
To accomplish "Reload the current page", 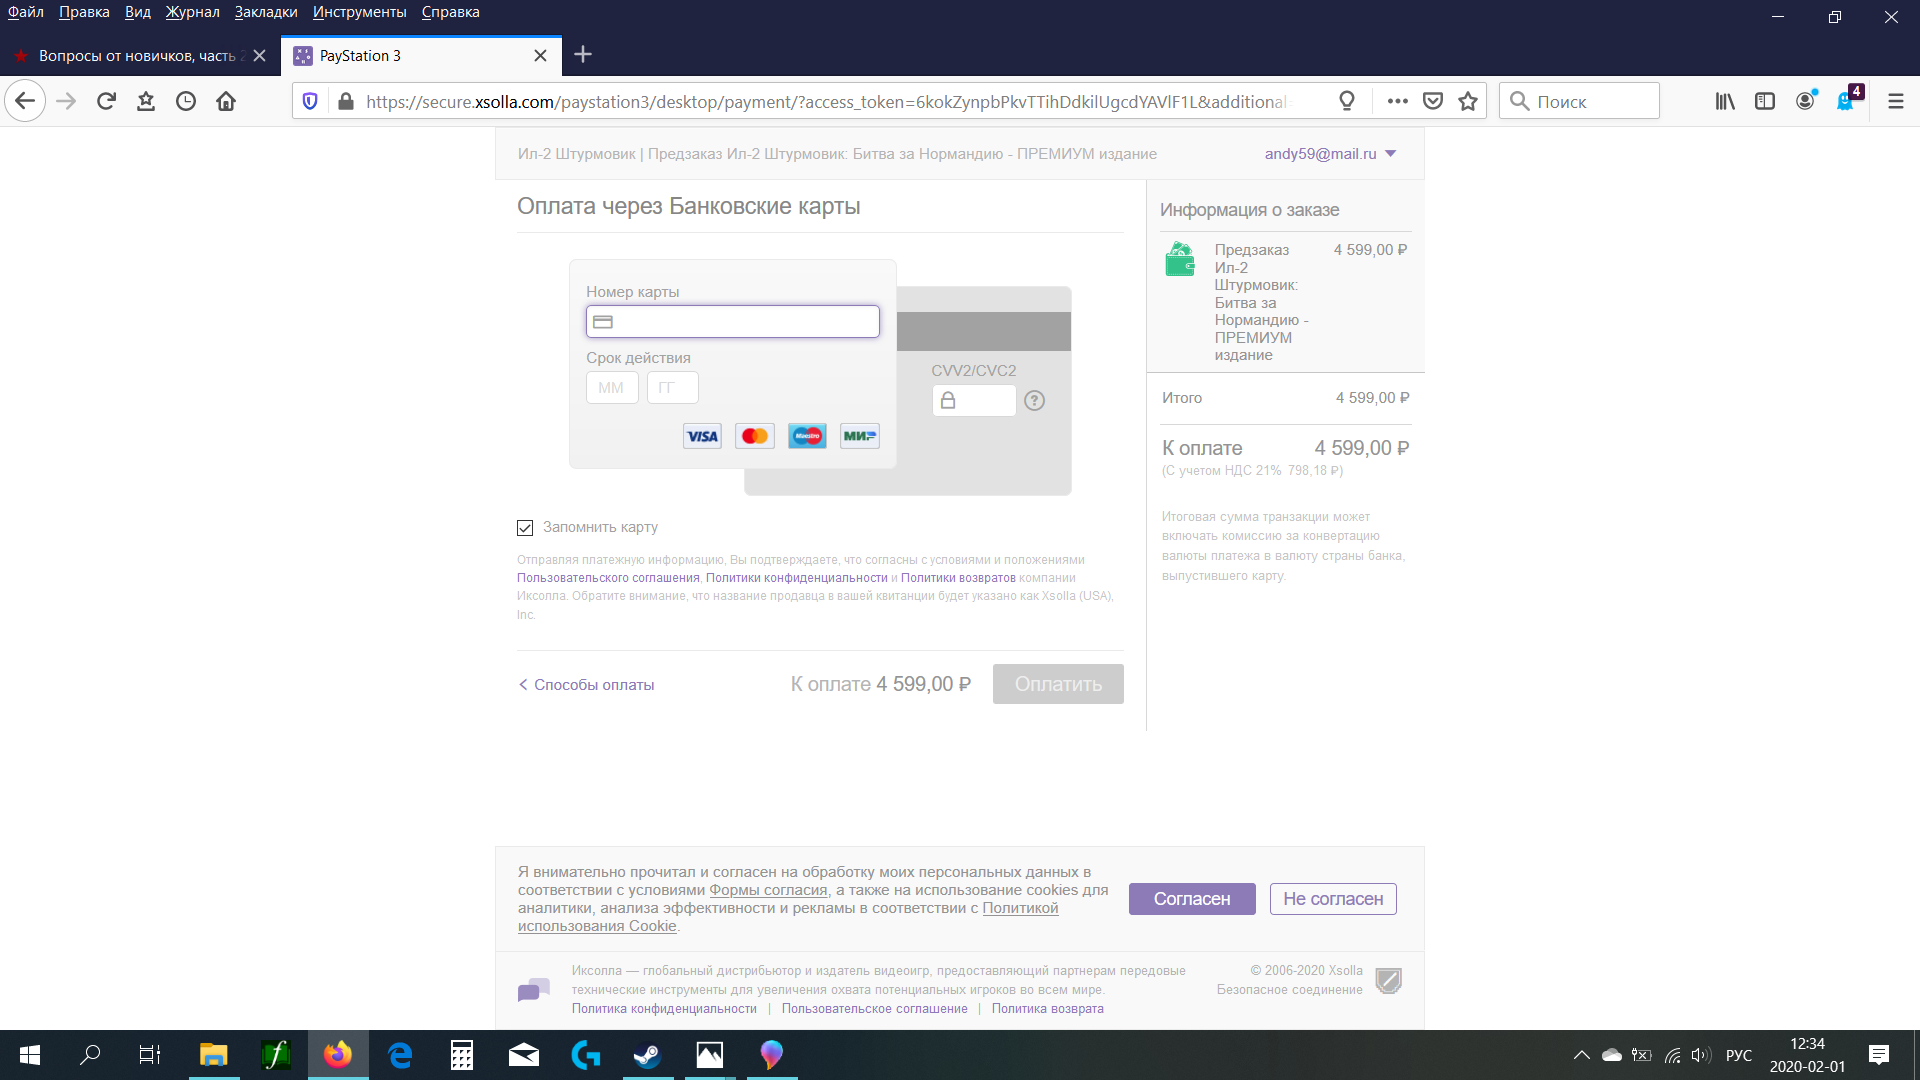I will [x=106, y=101].
